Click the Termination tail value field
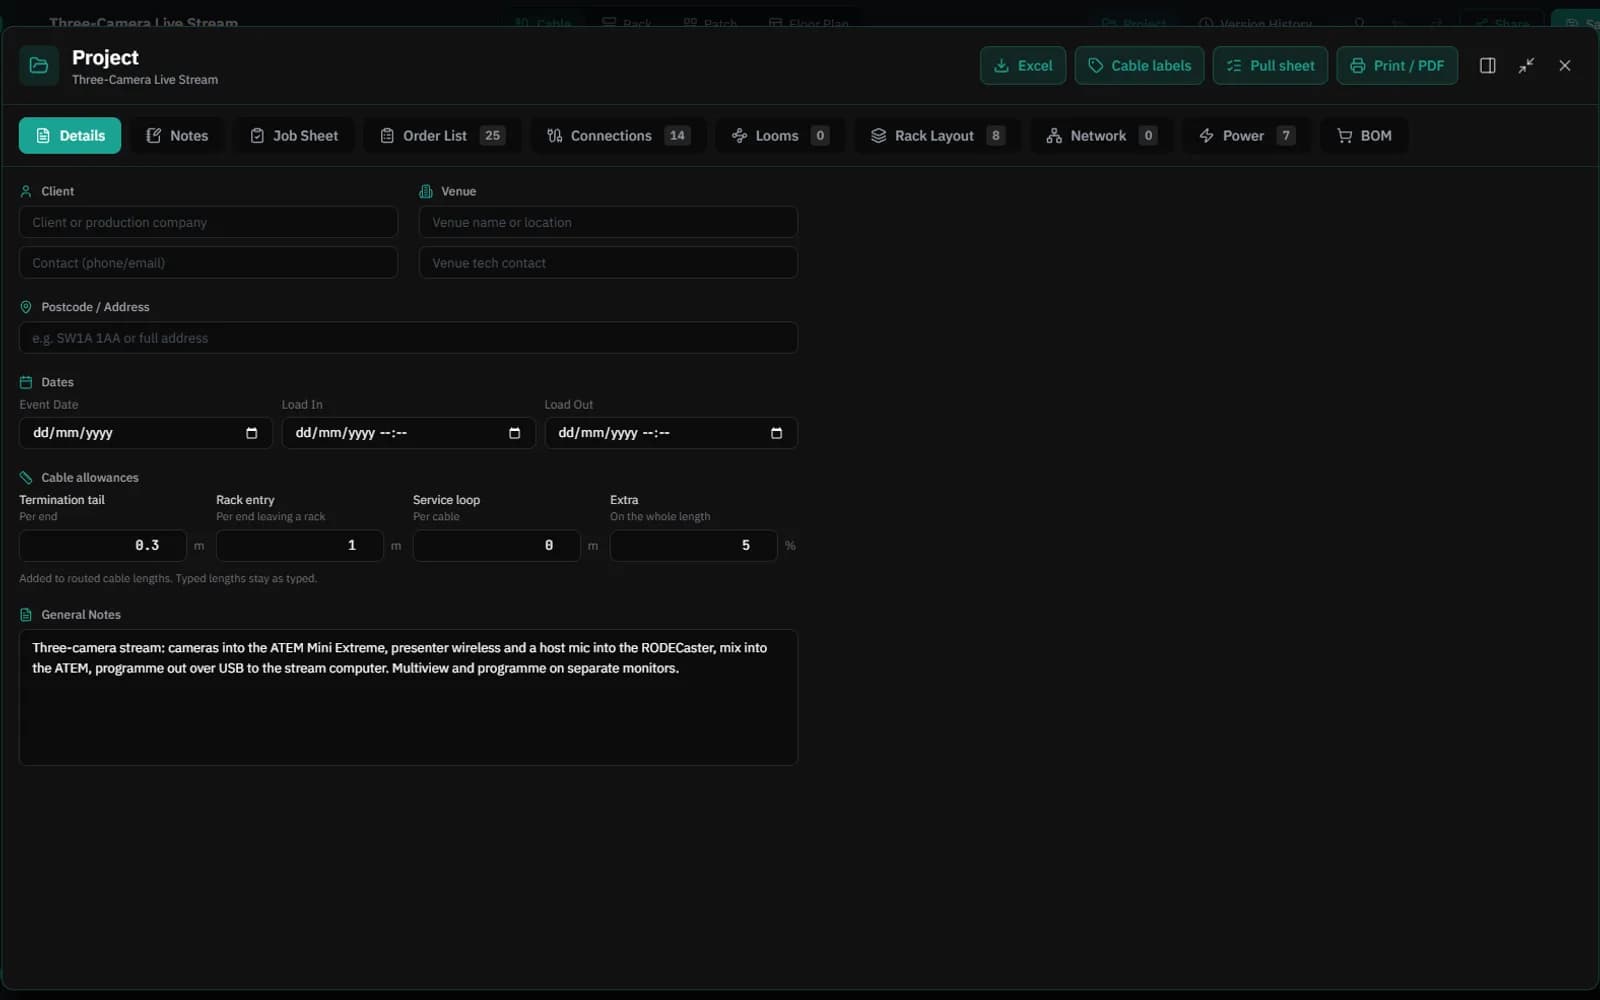 point(102,546)
